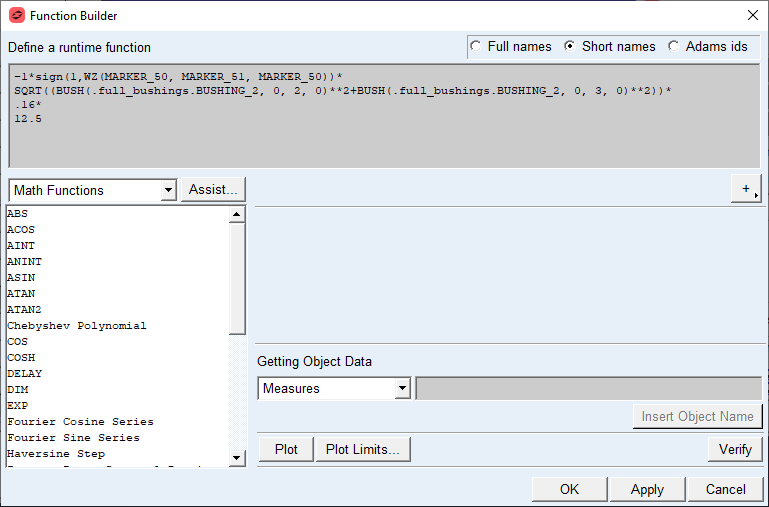
Task: Click the plus operator button
Action: pyautogui.click(x=746, y=189)
